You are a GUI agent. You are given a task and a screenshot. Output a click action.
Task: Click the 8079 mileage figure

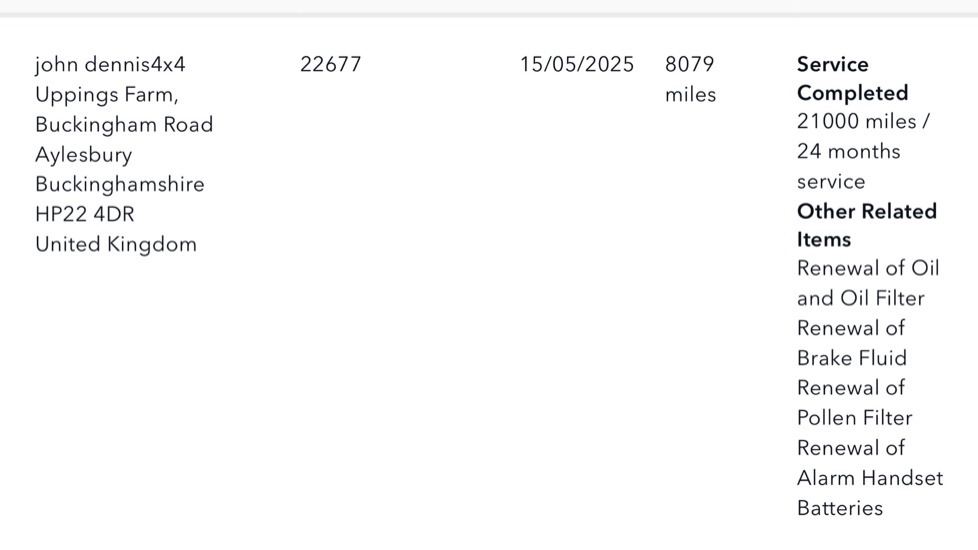point(689,65)
